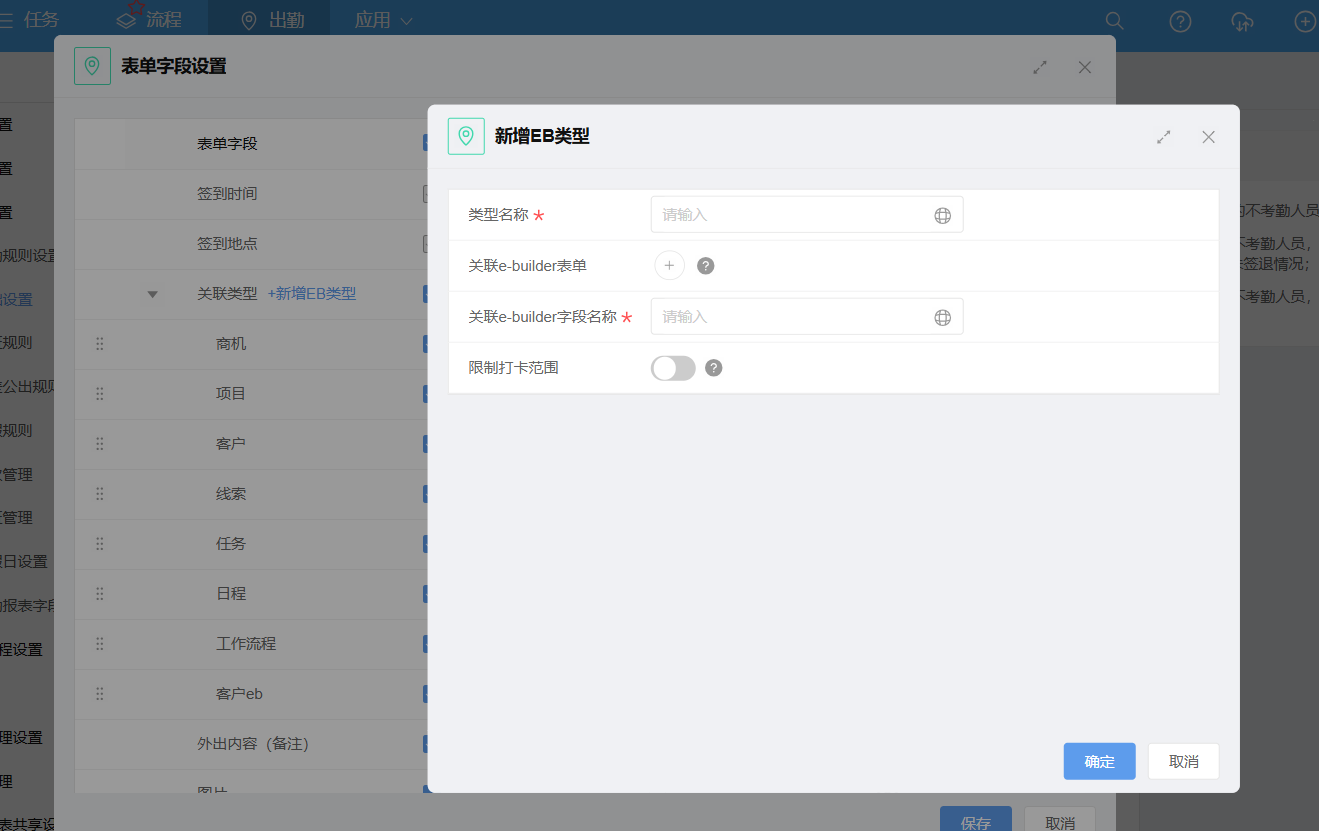This screenshot has height=831, width=1319.
Task: Maximize the 新增EB类型 dialog
Action: [1163, 137]
